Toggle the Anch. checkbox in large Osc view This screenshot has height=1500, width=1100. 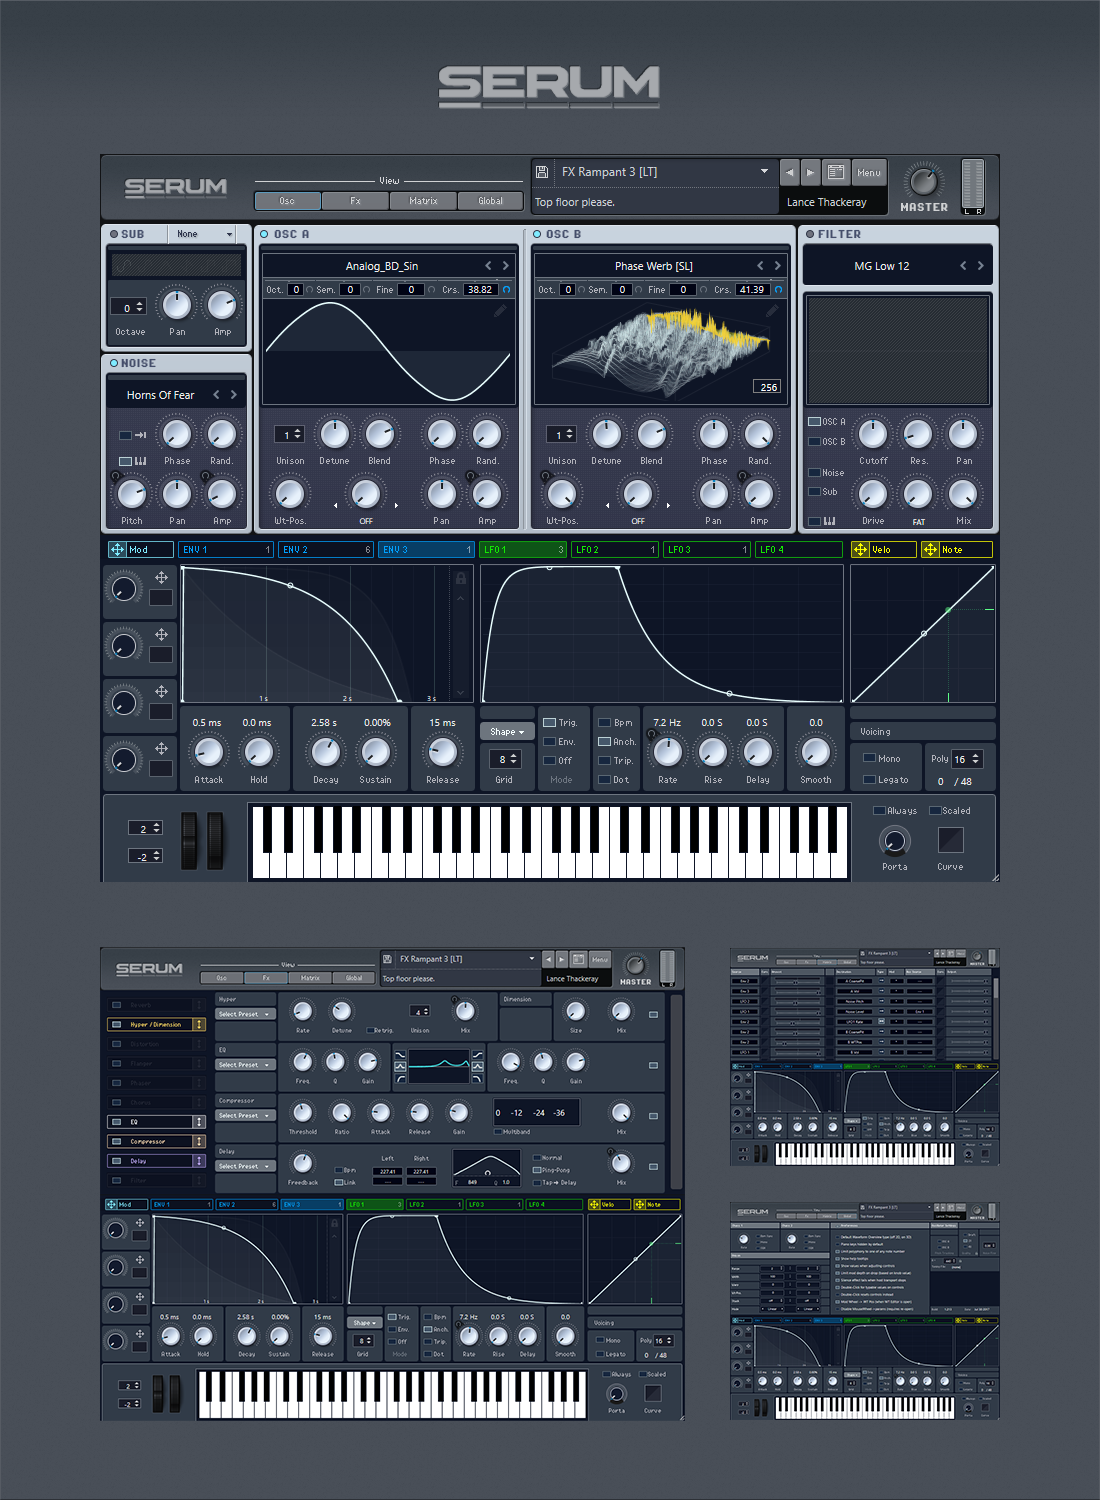pos(604,741)
